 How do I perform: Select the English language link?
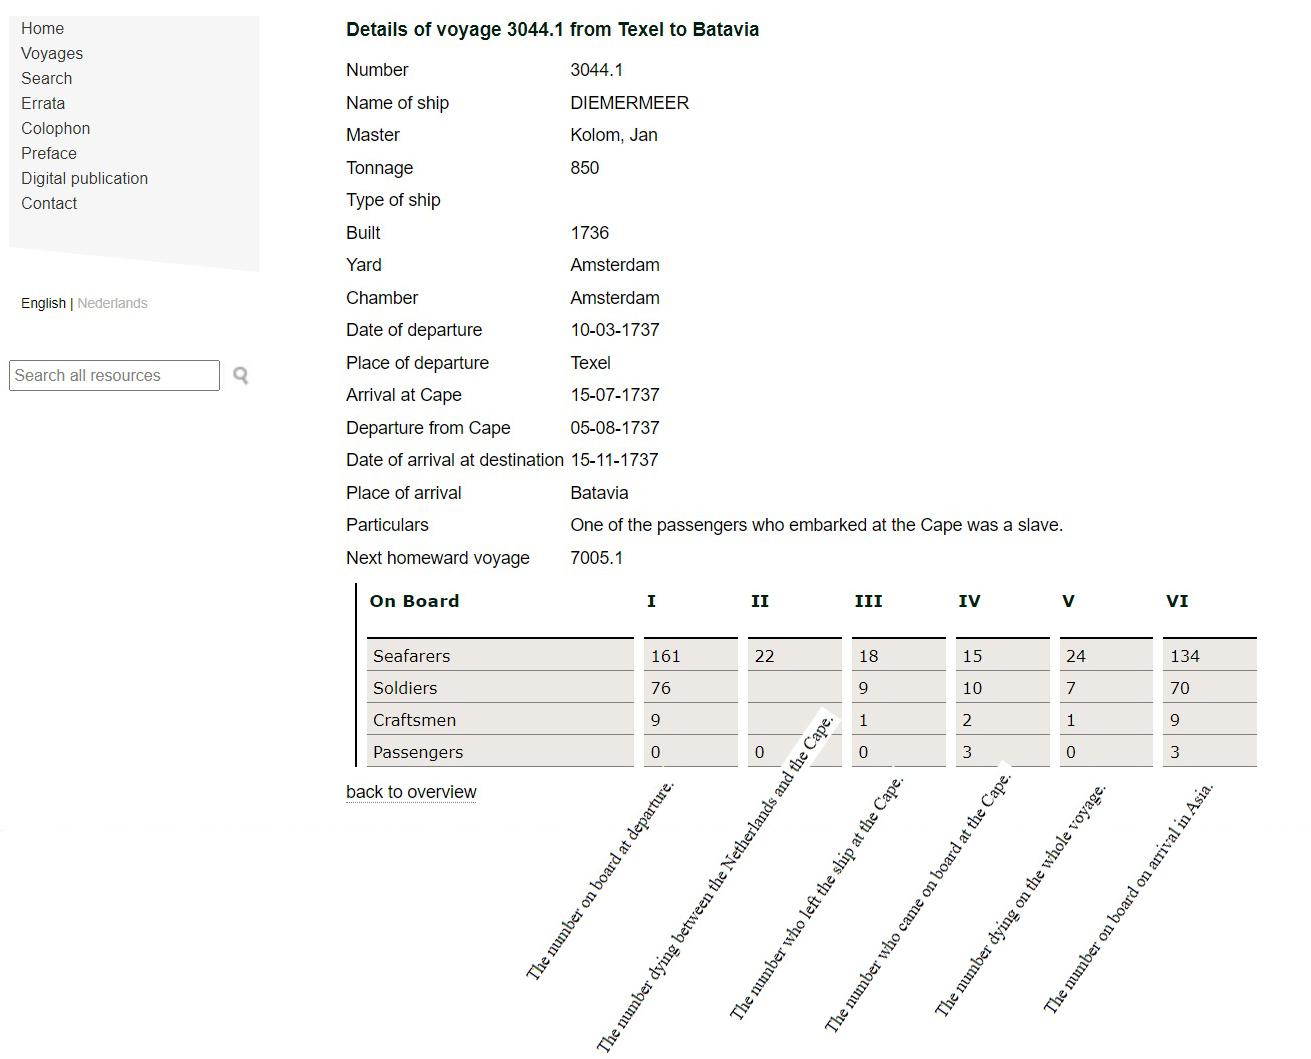tap(43, 303)
